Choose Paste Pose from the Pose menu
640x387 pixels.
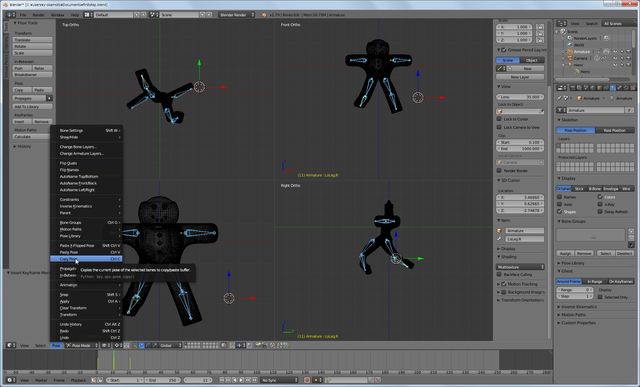click(x=86, y=252)
